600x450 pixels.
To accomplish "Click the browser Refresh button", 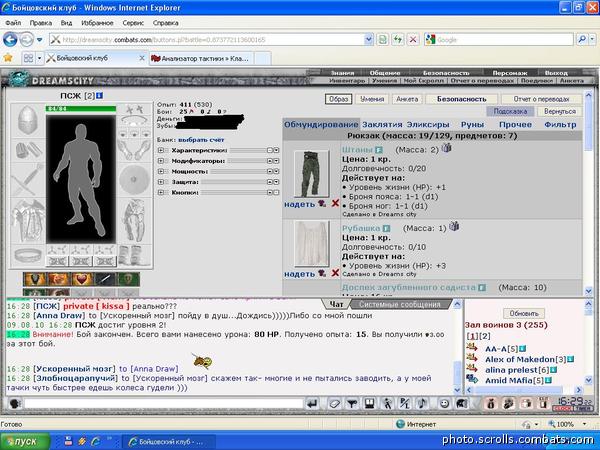I will click(x=398, y=39).
